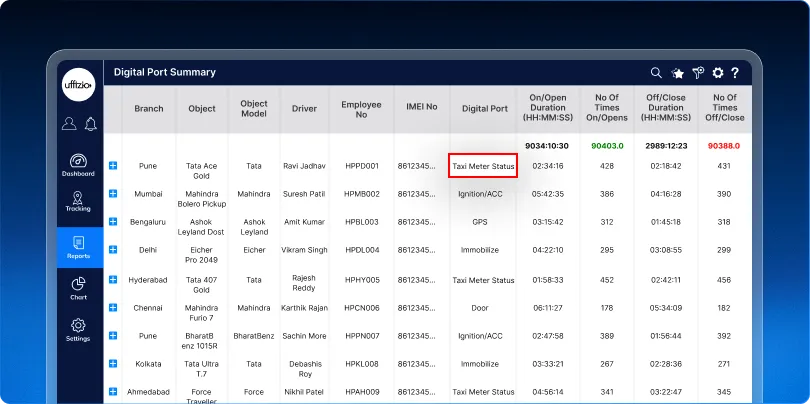Image resolution: width=810 pixels, height=404 pixels.
Task: Open the filter icon in header
Action: [x=698, y=73]
